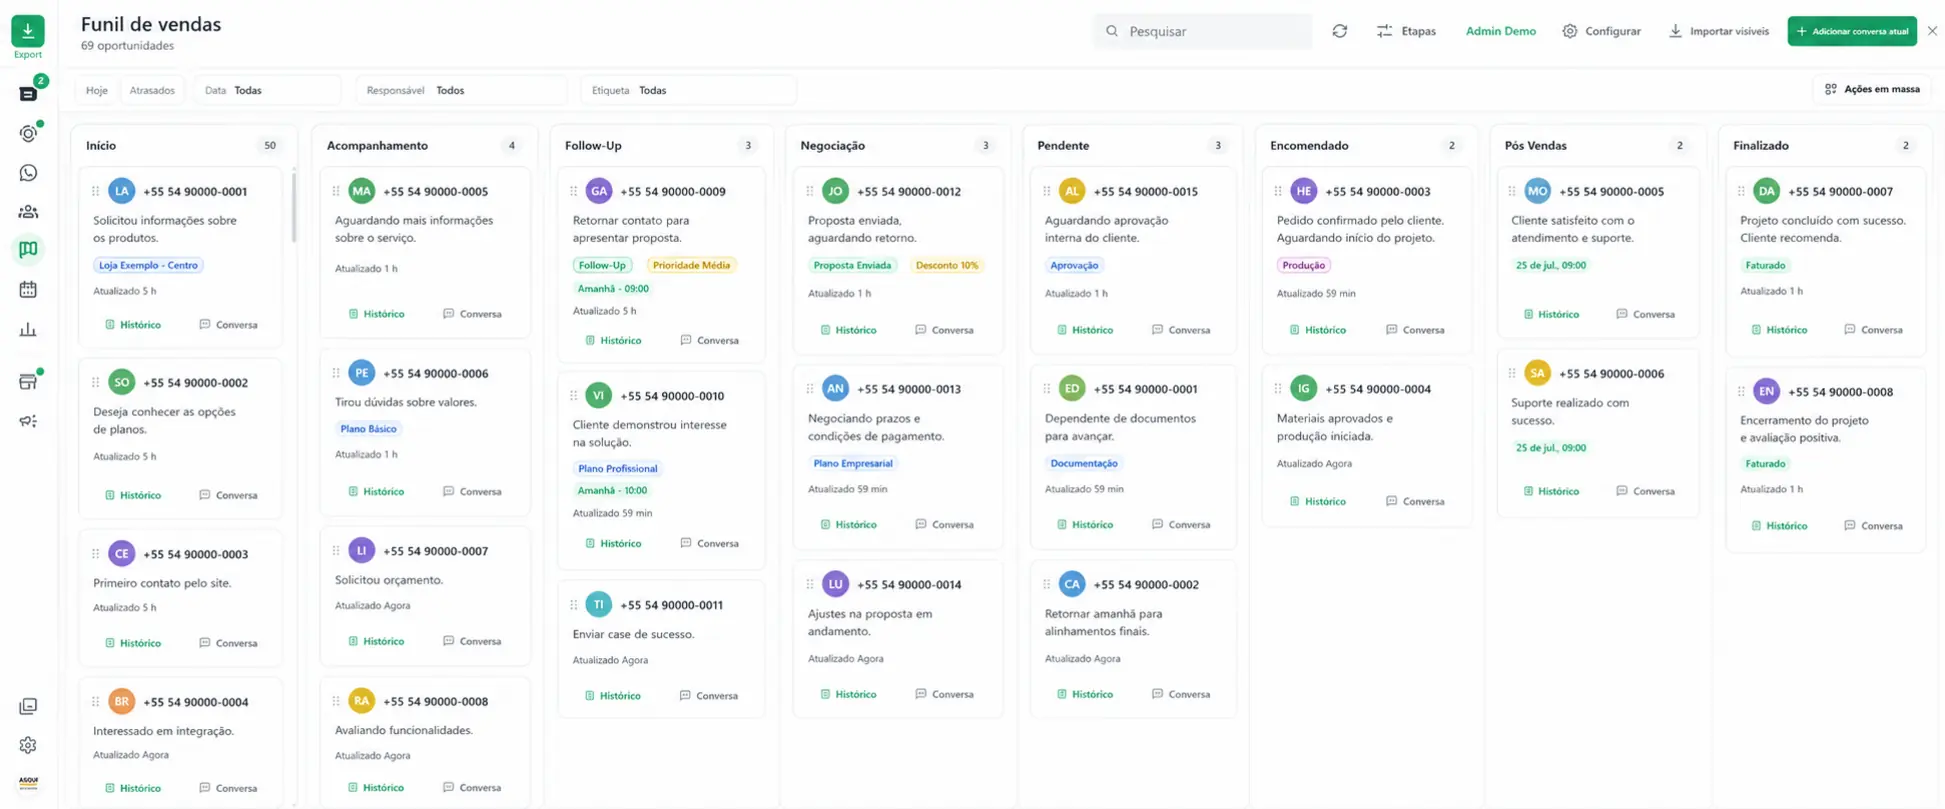Open Configurar in the top bar
The image size is (1945, 809).
click(x=1601, y=31)
